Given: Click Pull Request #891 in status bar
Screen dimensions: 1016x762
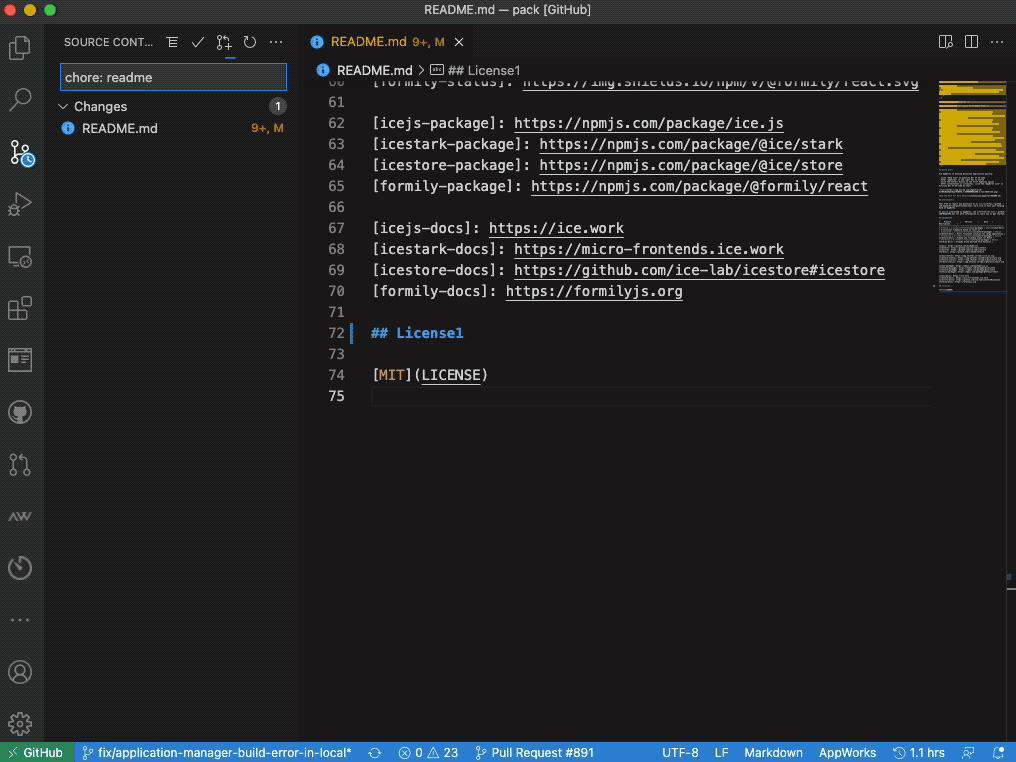Looking at the screenshot, I should [x=535, y=752].
